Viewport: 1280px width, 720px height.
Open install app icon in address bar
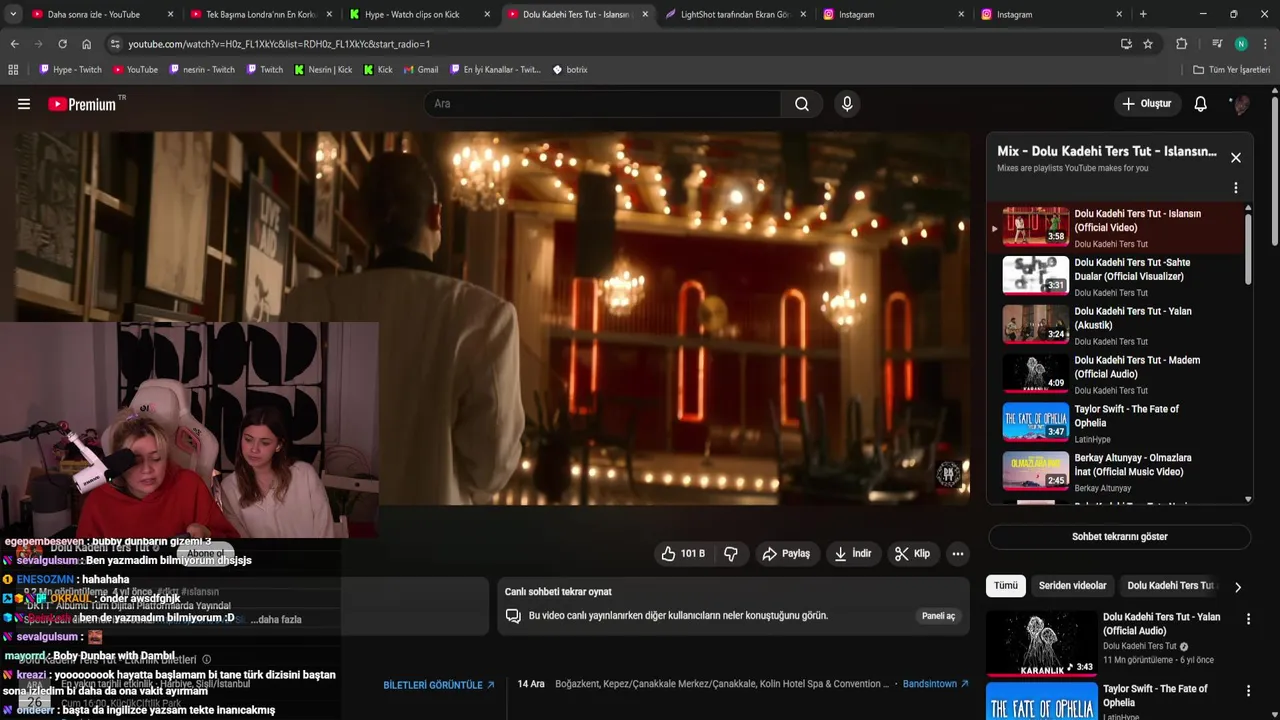coord(1126,44)
